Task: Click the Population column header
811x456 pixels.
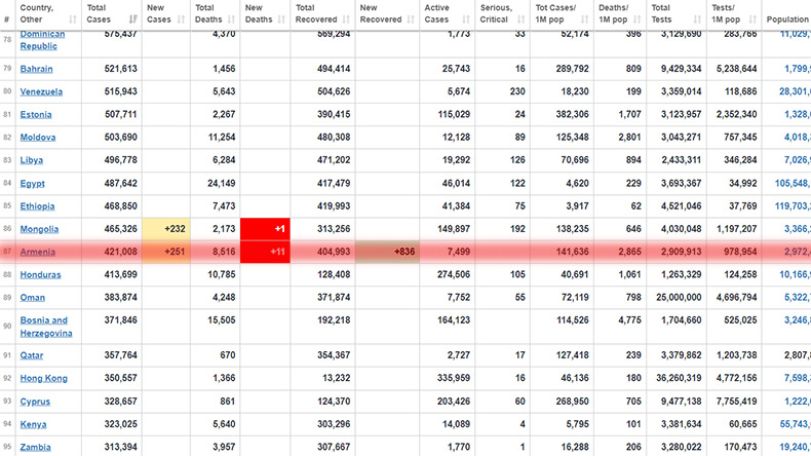Action: click(x=787, y=20)
